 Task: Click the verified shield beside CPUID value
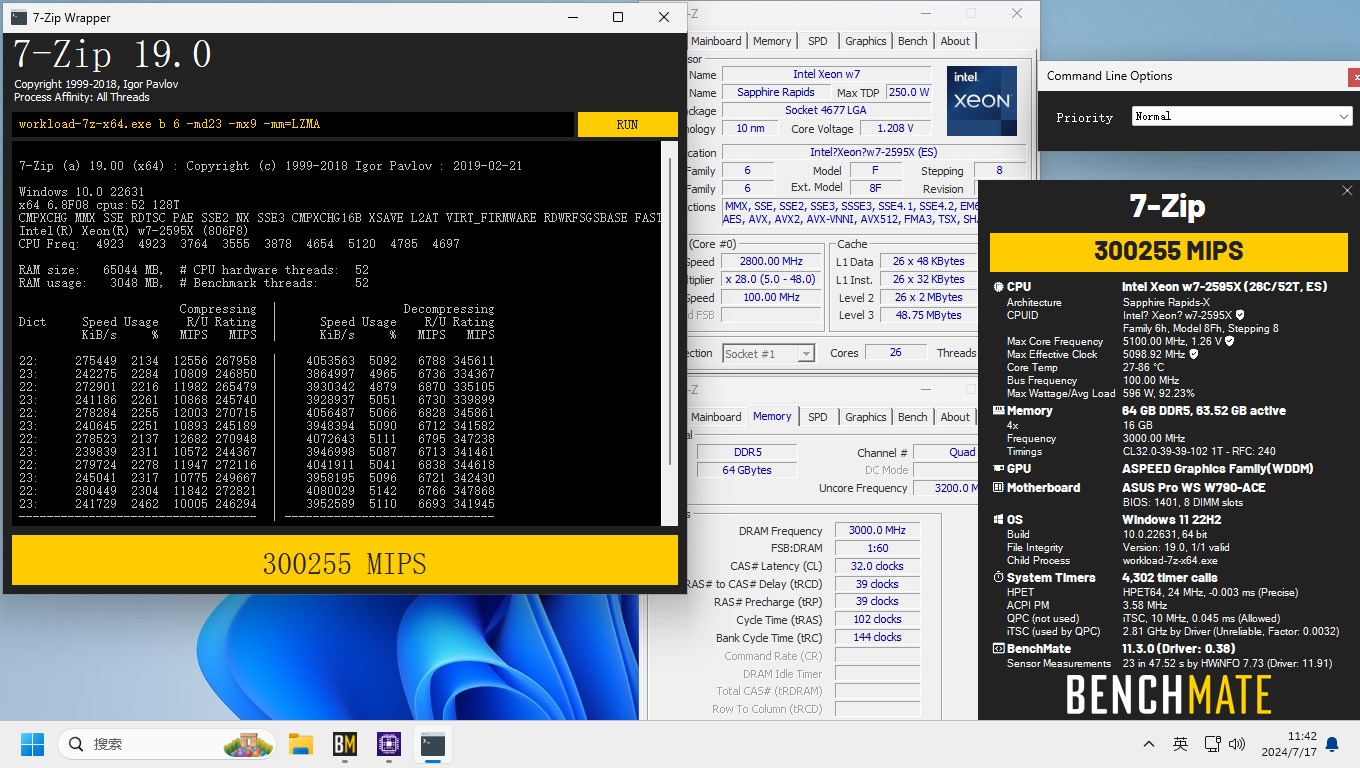pos(1240,315)
